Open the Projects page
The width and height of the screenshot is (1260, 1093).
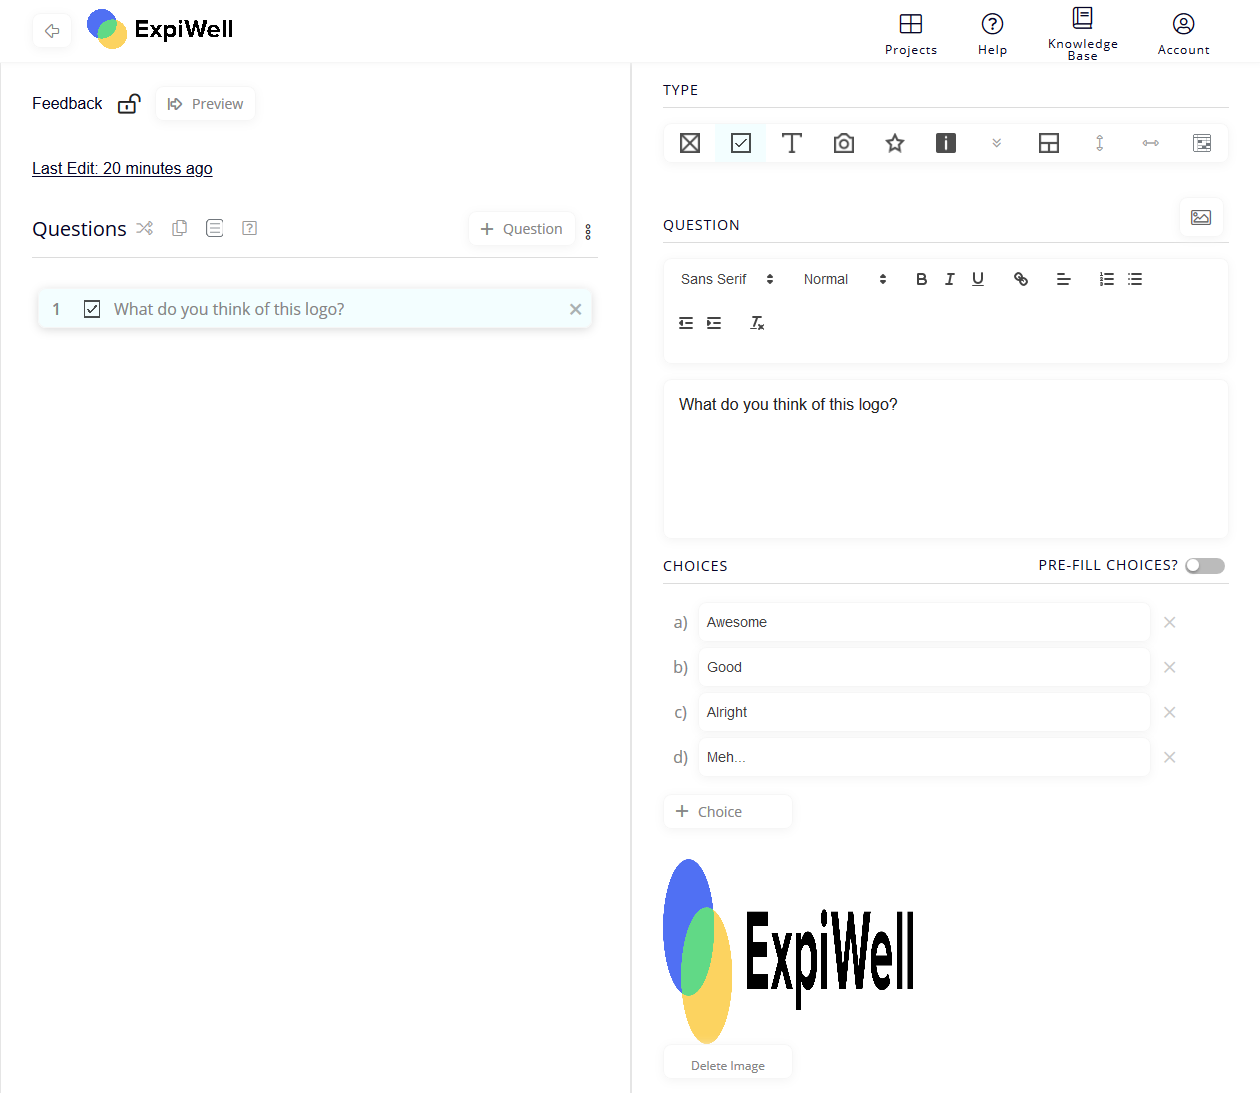[x=911, y=34]
